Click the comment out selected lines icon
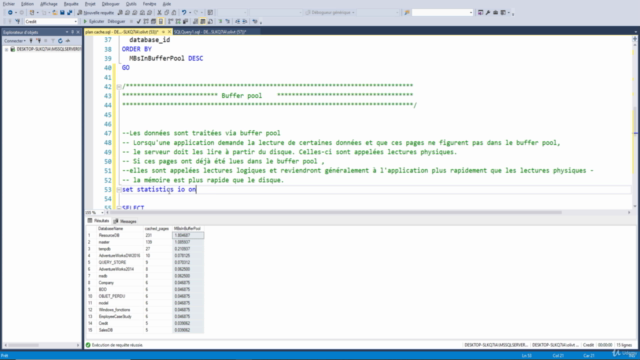The image size is (640, 360). (x=220, y=21)
